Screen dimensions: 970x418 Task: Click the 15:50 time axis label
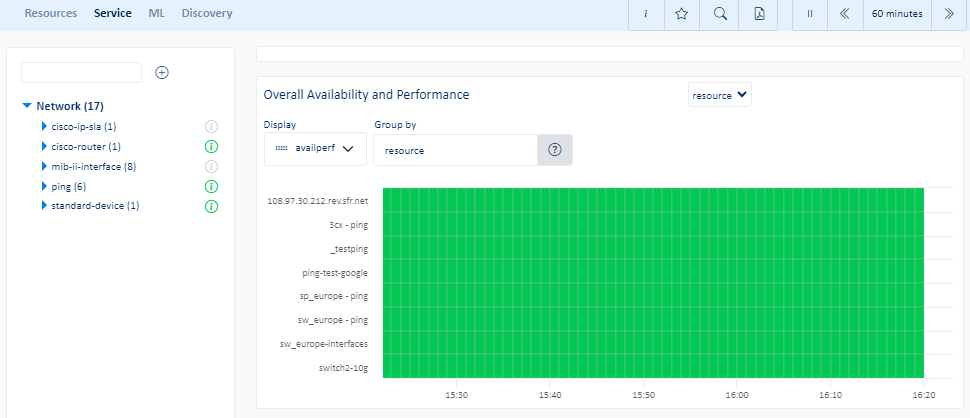pyautogui.click(x=643, y=394)
